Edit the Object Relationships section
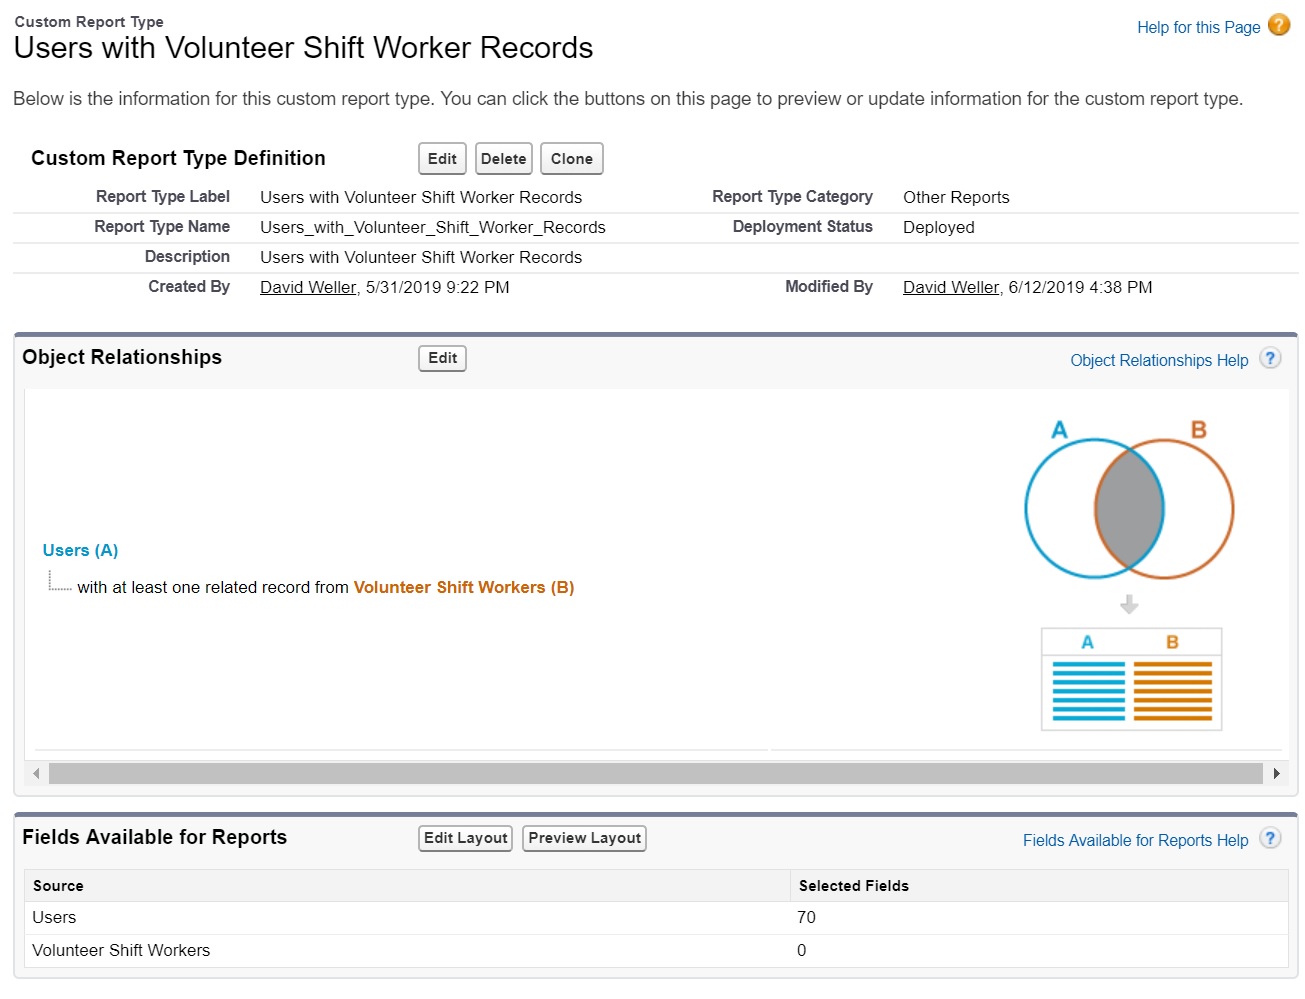 tap(442, 358)
